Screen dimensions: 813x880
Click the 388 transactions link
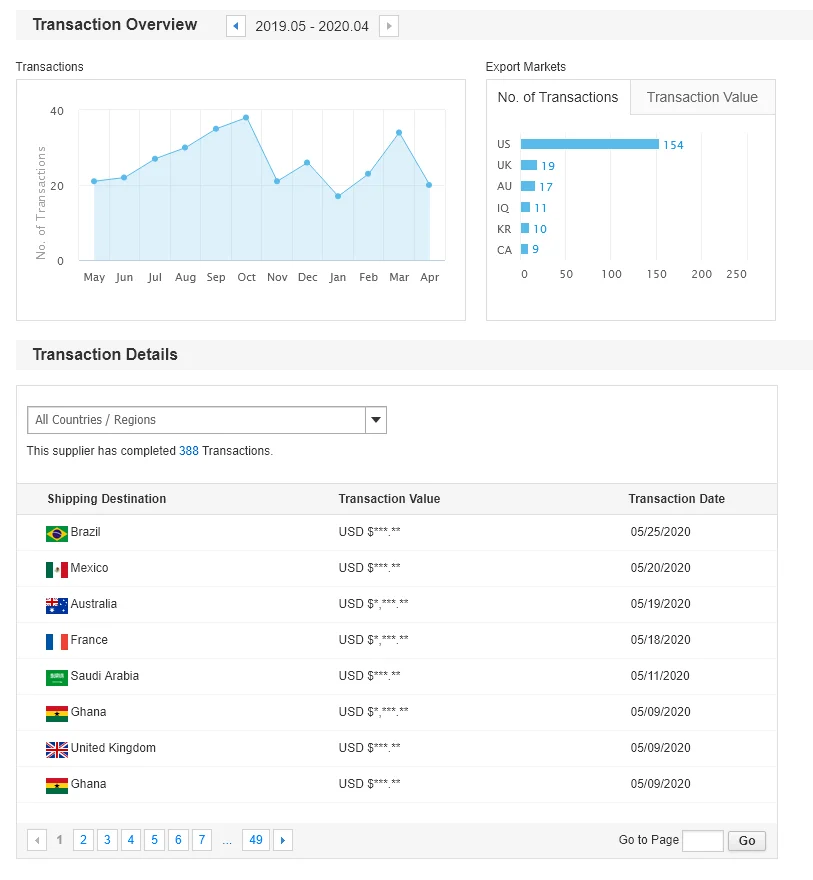(188, 451)
